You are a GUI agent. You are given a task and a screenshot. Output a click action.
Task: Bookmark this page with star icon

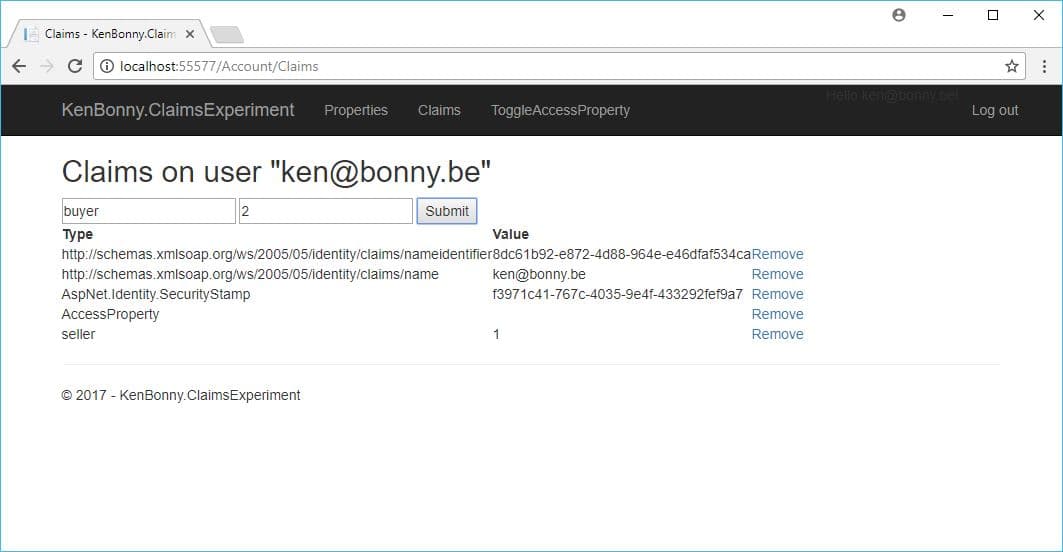[1011, 66]
